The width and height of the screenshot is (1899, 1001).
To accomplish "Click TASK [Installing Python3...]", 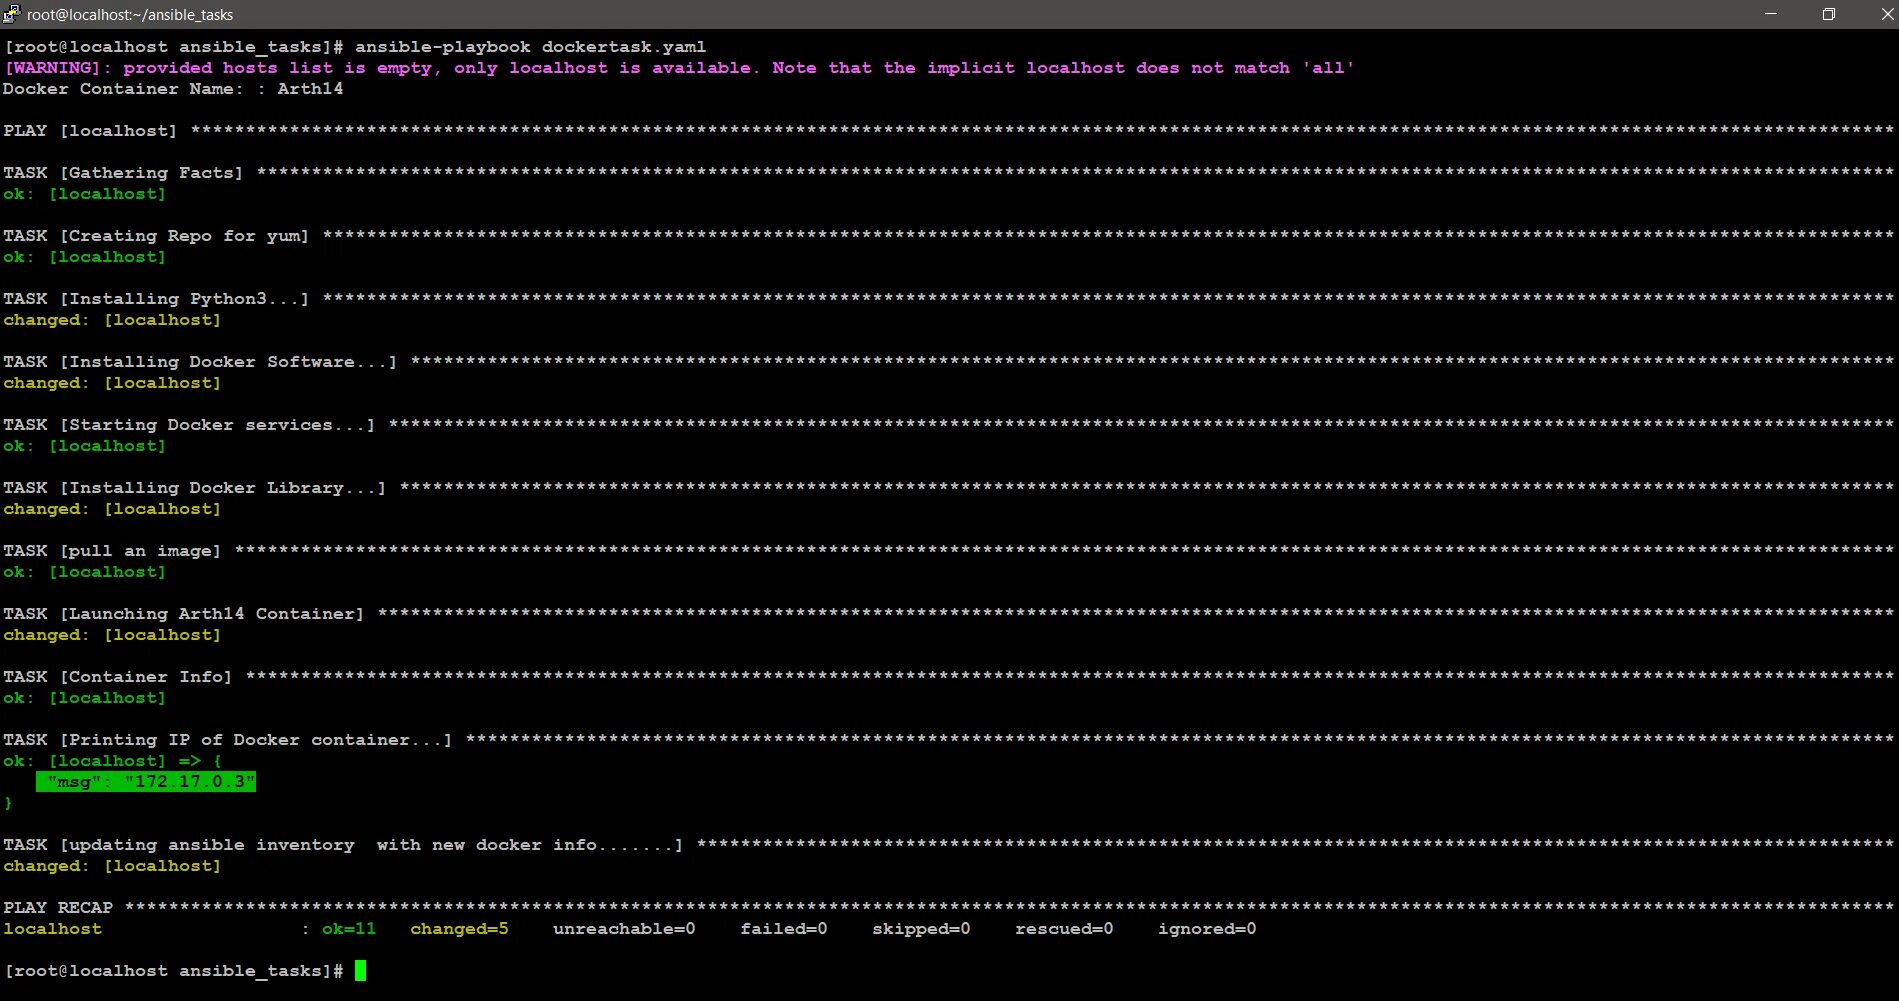I will point(156,299).
